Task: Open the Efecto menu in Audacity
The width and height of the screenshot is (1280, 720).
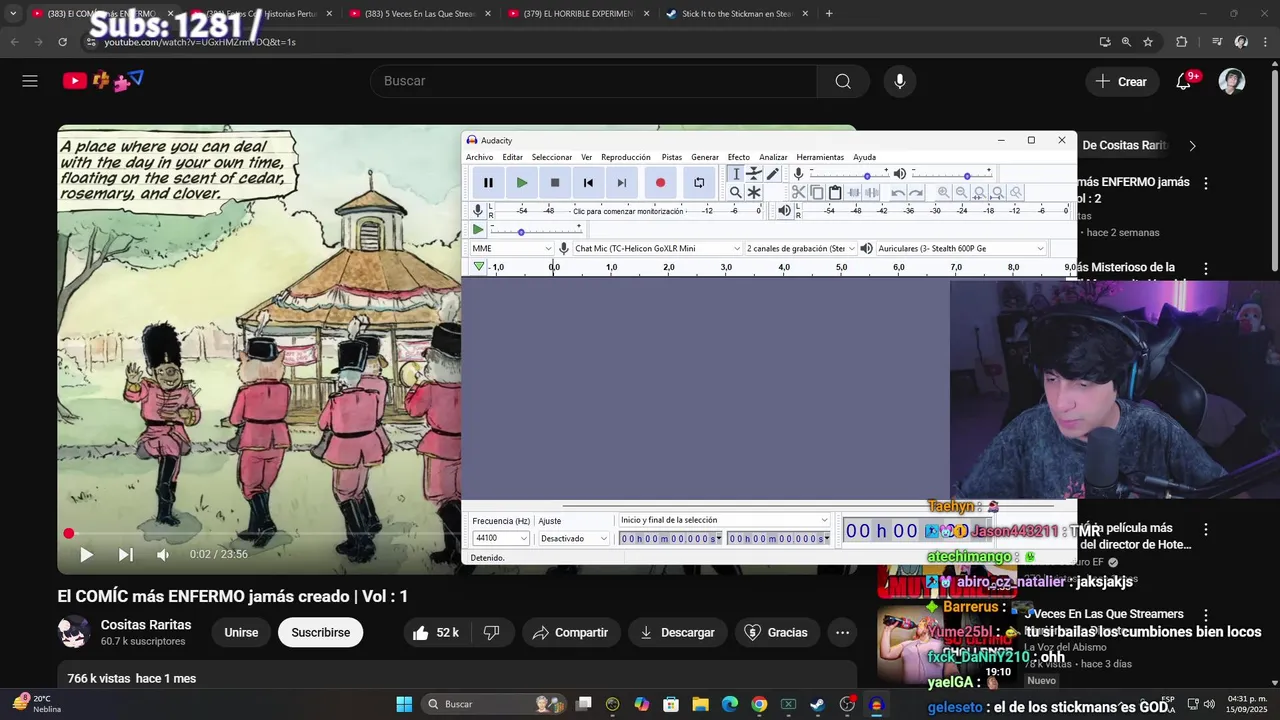Action: (x=738, y=157)
